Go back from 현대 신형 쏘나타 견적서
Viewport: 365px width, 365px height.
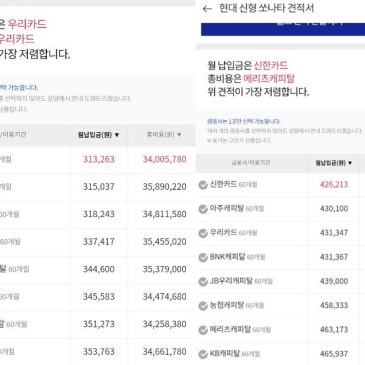207,9
